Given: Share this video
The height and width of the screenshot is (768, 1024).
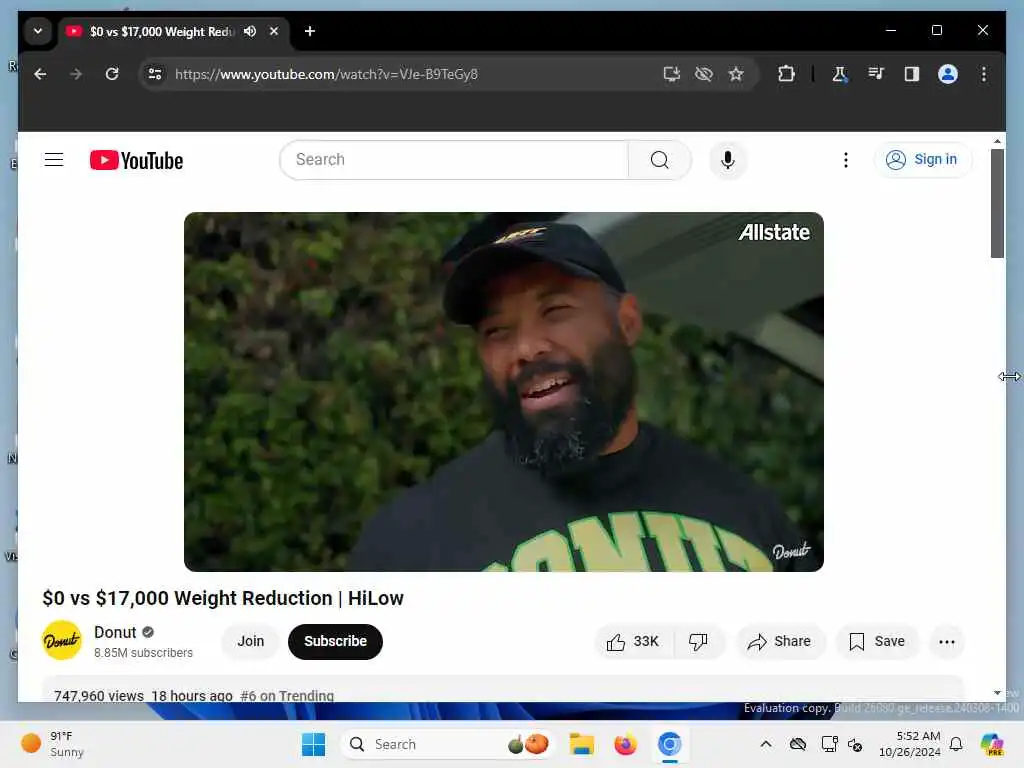Looking at the screenshot, I should pyautogui.click(x=780, y=642).
